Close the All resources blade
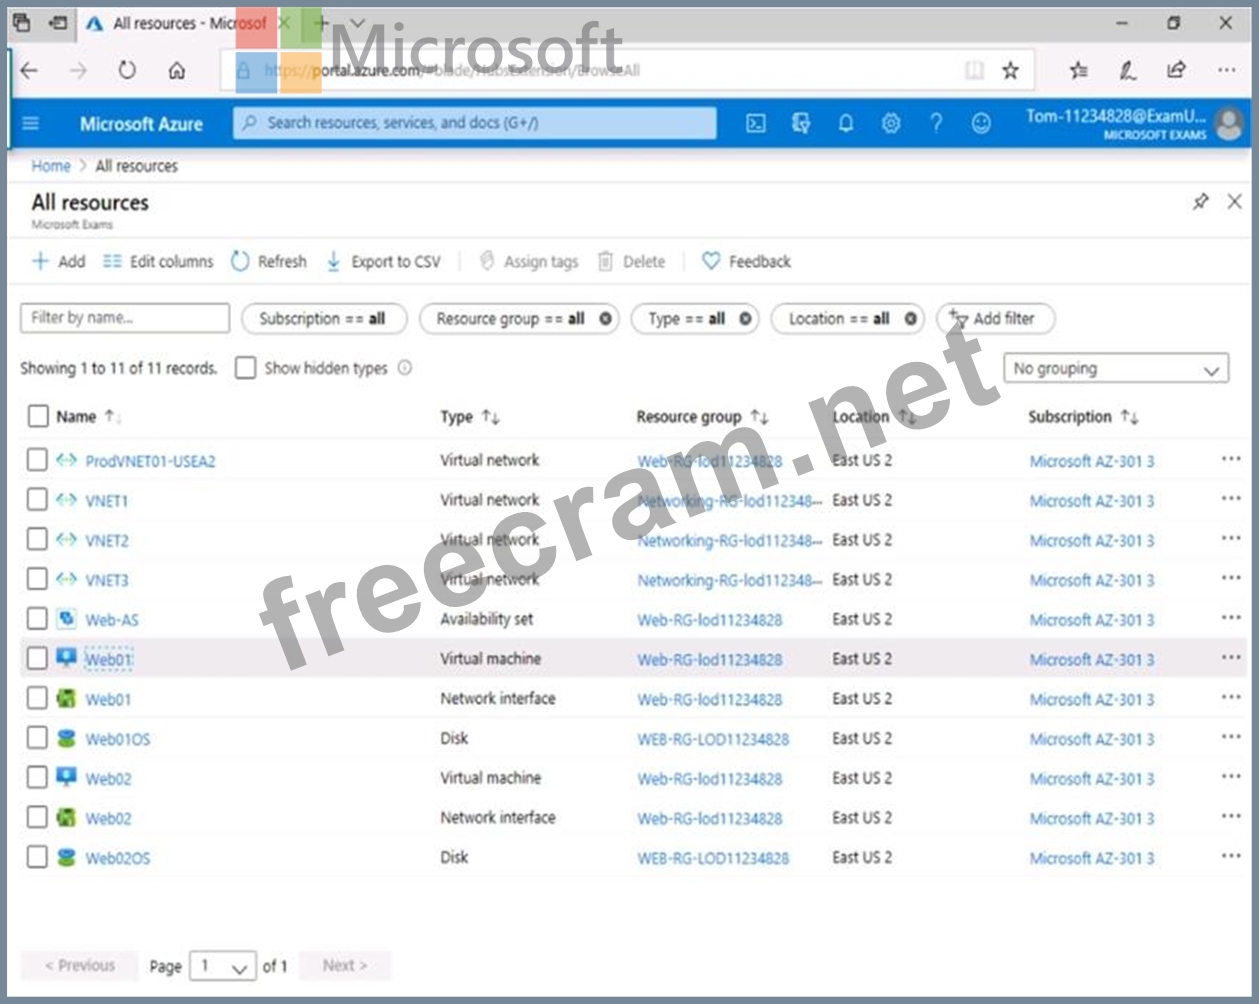 (1234, 202)
